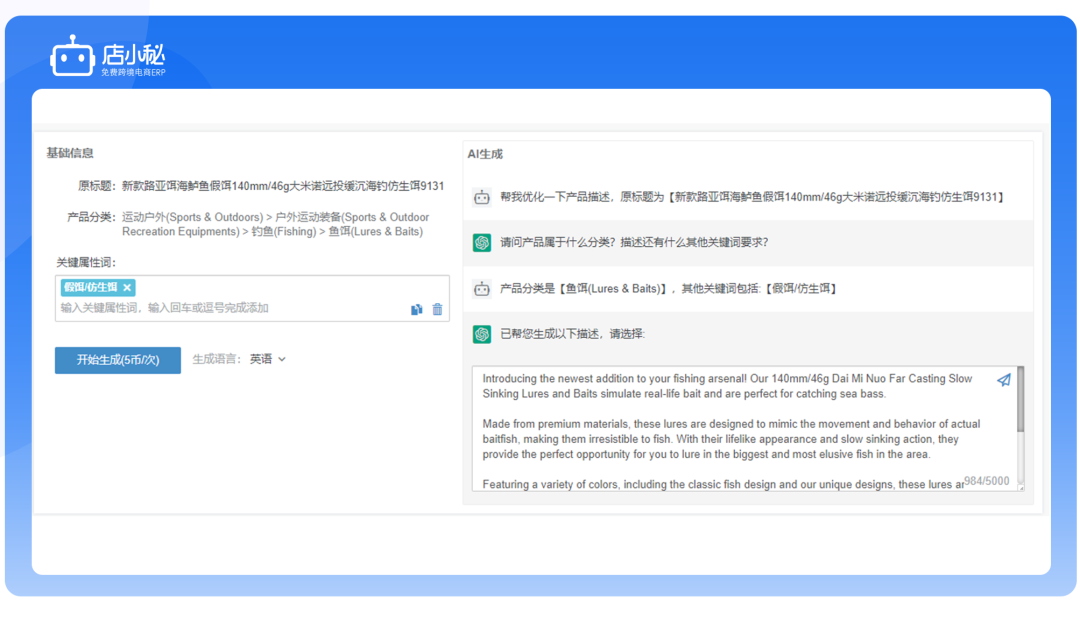Select the green ChatGPT icon on the reply message
This screenshot has width=1080, height=619.
480,243
